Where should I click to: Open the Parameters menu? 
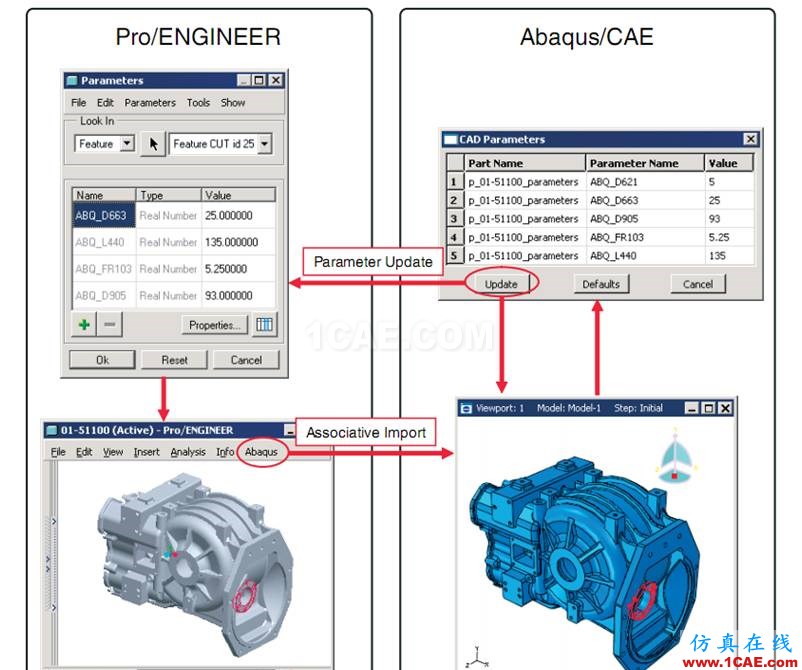pyautogui.click(x=150, y=103)
